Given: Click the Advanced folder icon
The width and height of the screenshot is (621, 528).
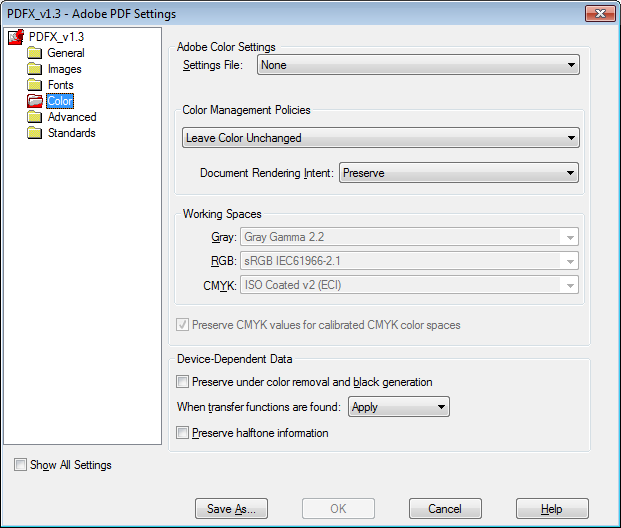Looking at the screenshot, I should pyautogui.click(x=34, y=117).
